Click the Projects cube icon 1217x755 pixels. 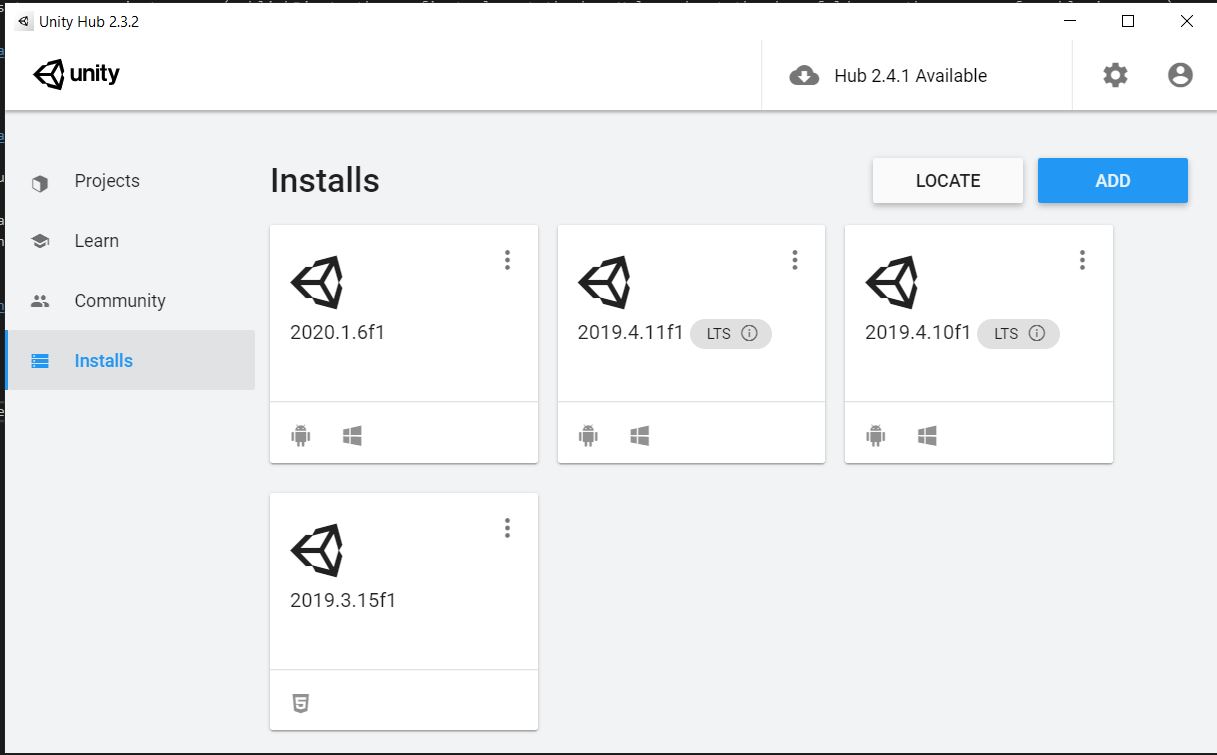click(40, 183)
